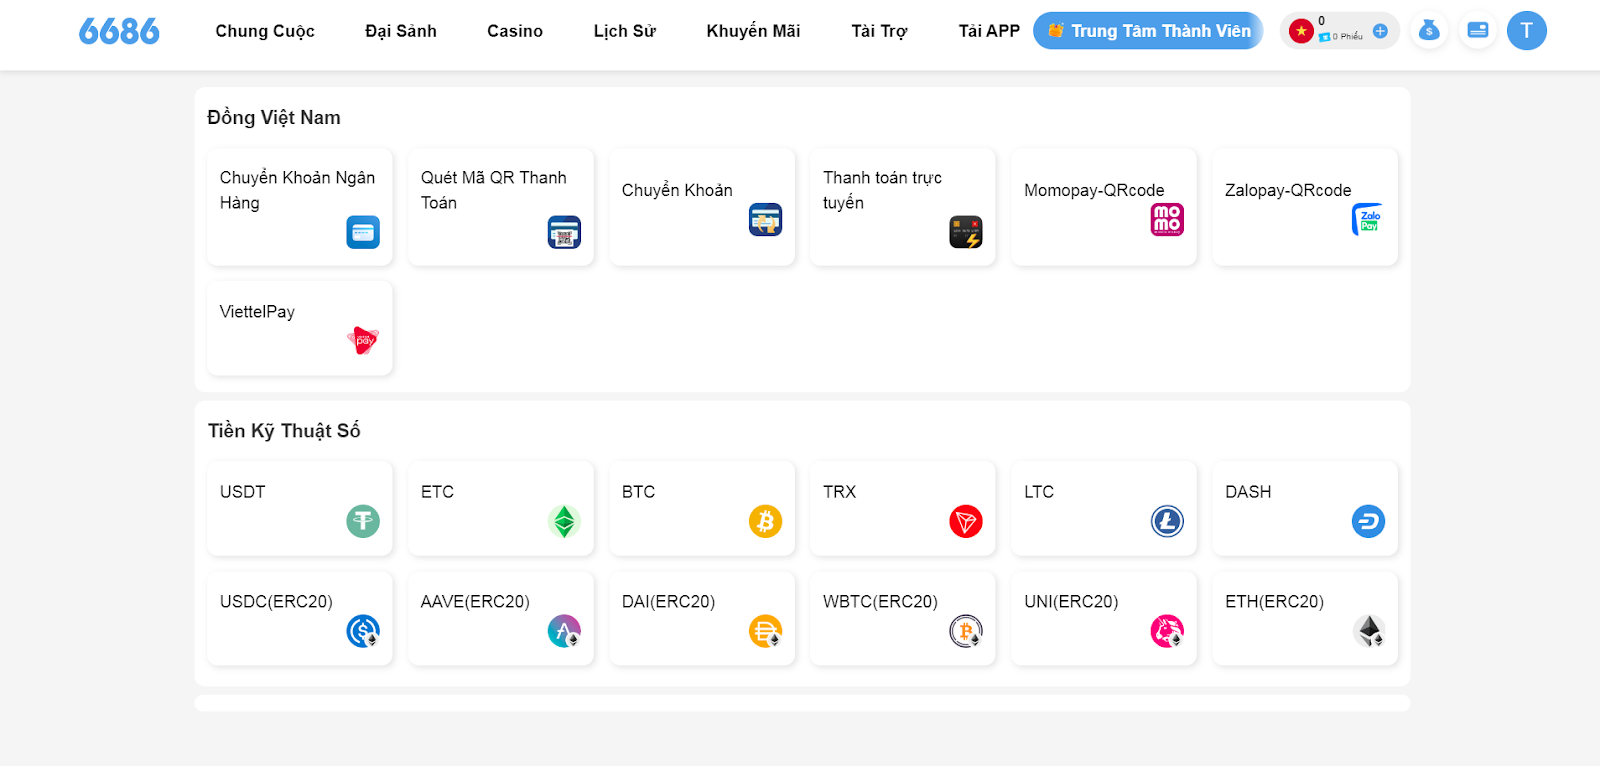The height and width of the screenshot is (766, 1600).
Task: Click the online payment lightning icon
Action: [966, 232]
